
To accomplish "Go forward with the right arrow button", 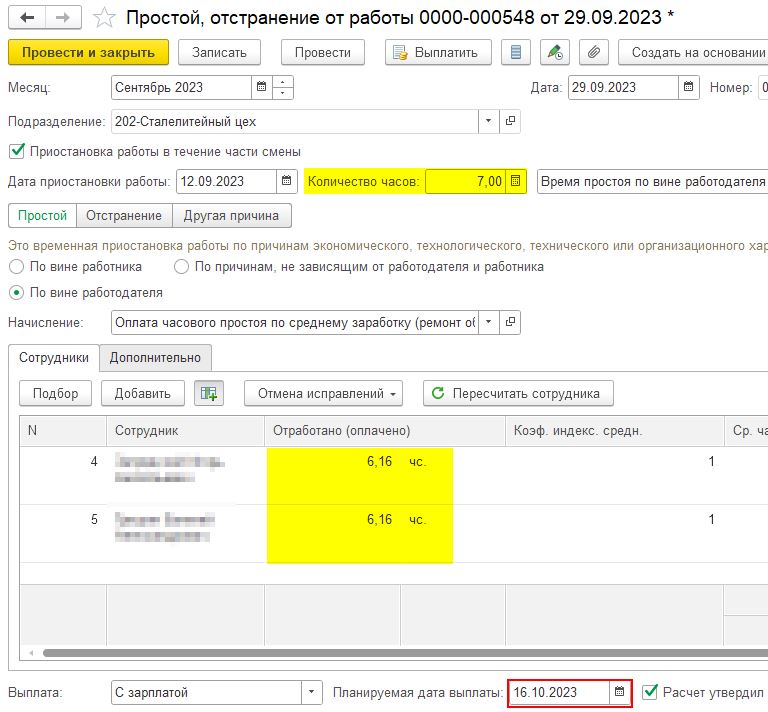I will point(63,18).
